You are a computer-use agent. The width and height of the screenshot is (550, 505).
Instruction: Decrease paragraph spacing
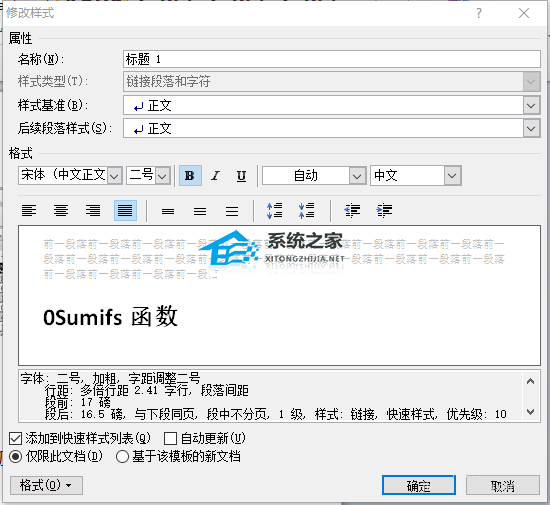pos(307,211)
